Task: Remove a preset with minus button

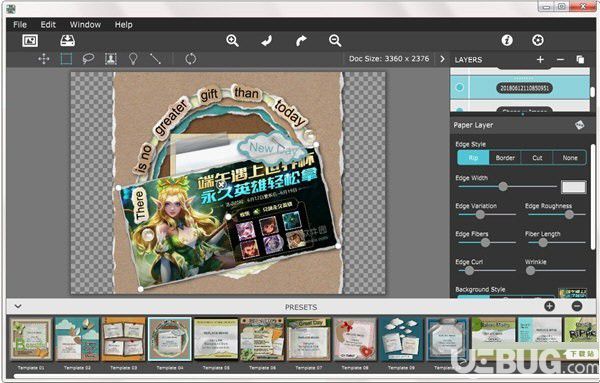Action: (x=577, y=306)
